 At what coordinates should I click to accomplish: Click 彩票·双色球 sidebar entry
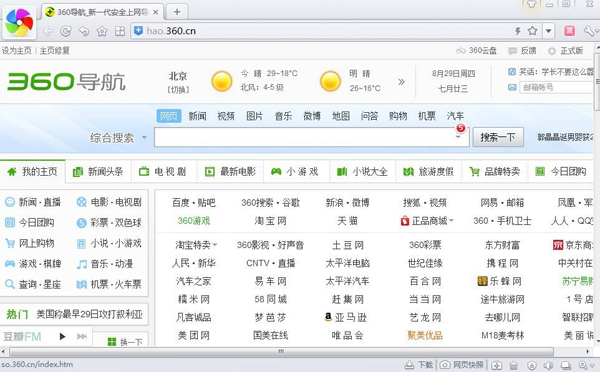(x=109, y=223)
